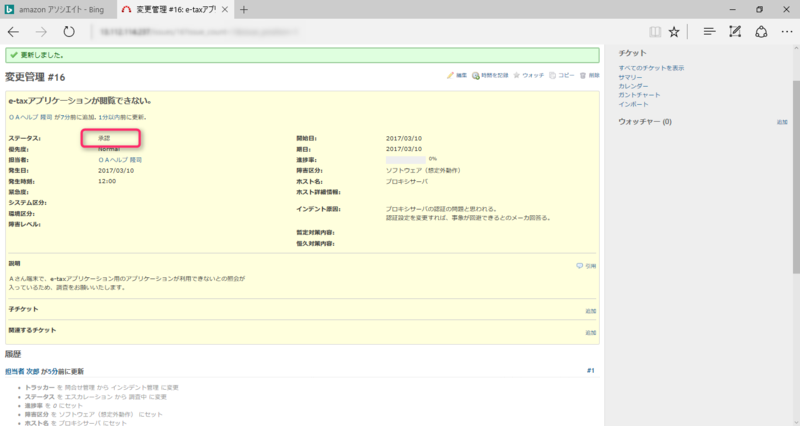The image size is (800, 426).
Task: Click the heading 変更管理 #16
Action: [35, 77]
